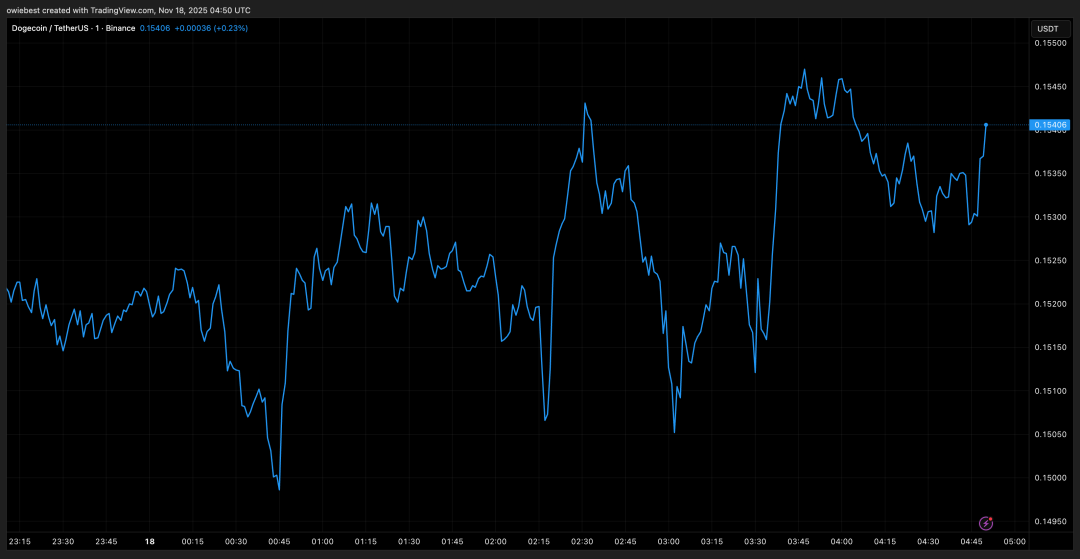Screen dimensions: 1080x559
Task: Click the purple lightning bolt icon
Action: point(986,523)
